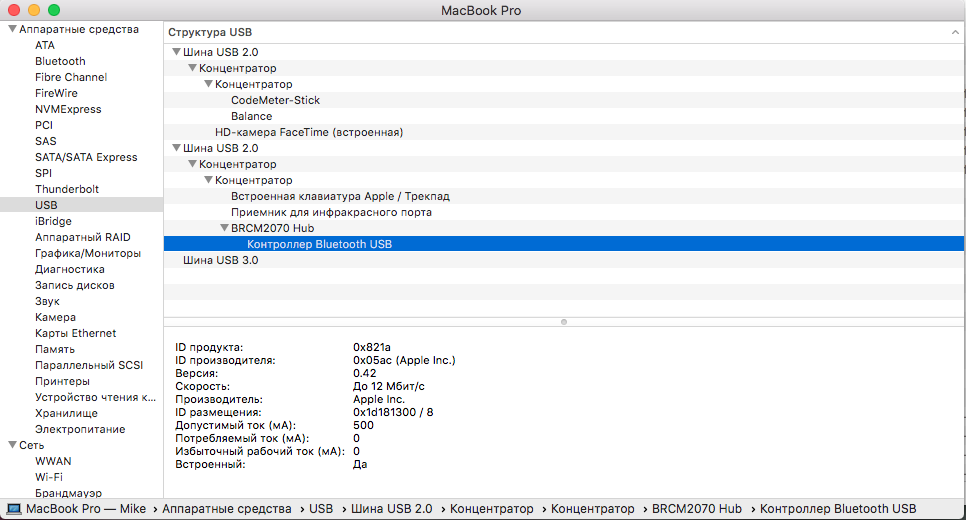Image resolution: width=966 pixels, height=520 pixels.
Task: Select Хранилище in the sidebar
Action: (x=66, y=413)
